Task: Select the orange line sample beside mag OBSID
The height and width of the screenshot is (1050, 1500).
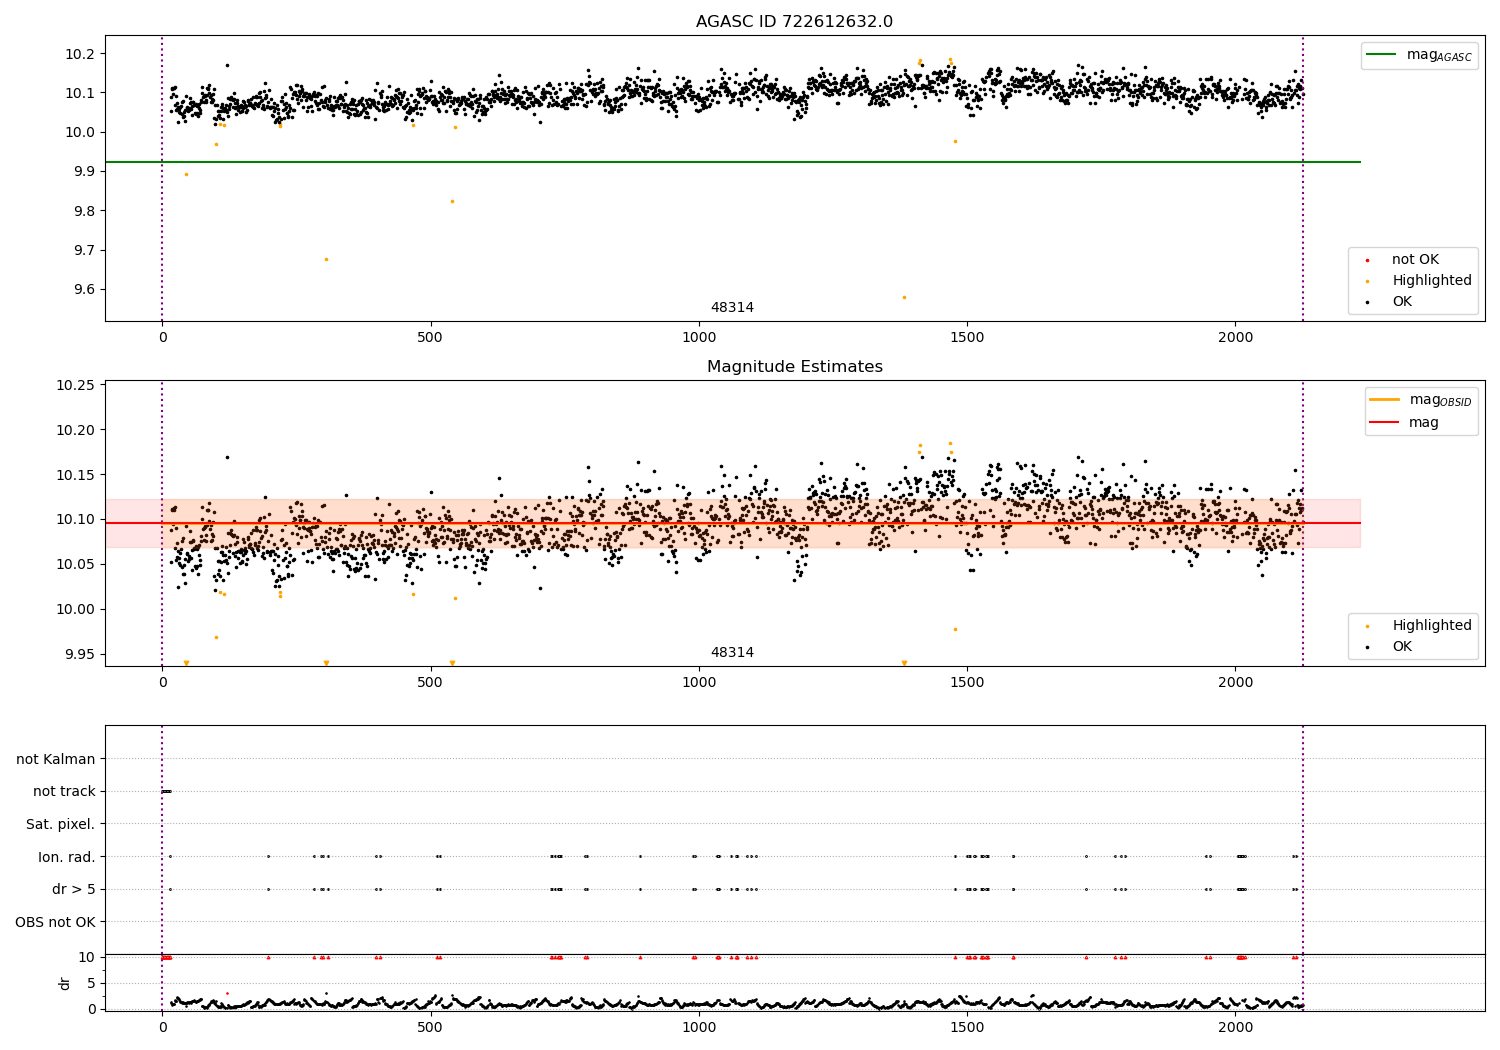Action: pos(1384,400)
